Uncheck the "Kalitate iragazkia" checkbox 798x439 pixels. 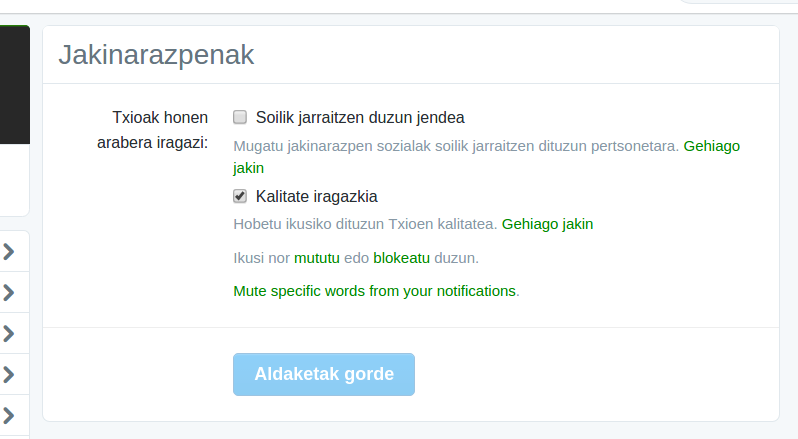point(240,196)
